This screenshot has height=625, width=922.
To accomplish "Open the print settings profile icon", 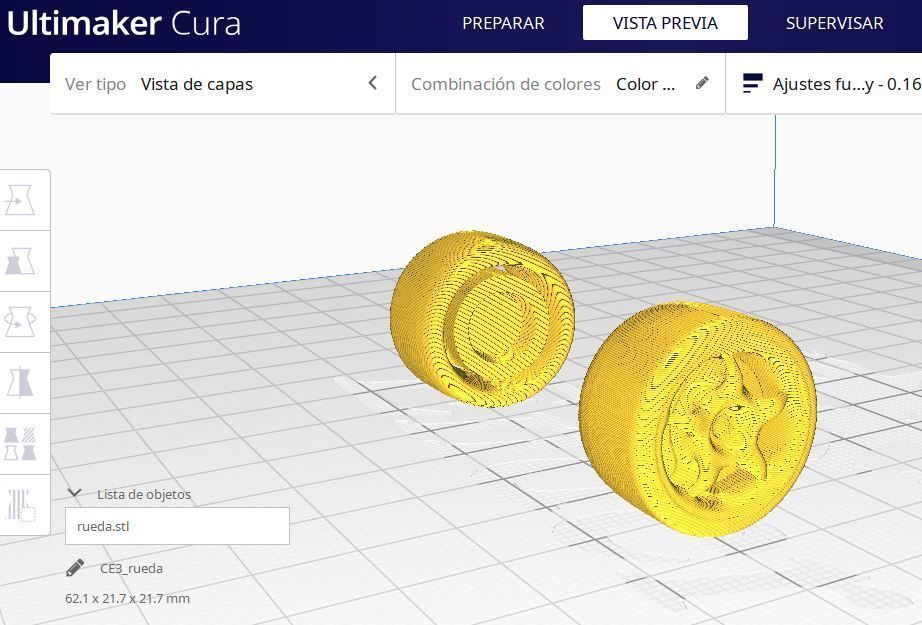I will pyautogui.click(x=753, y=83).
